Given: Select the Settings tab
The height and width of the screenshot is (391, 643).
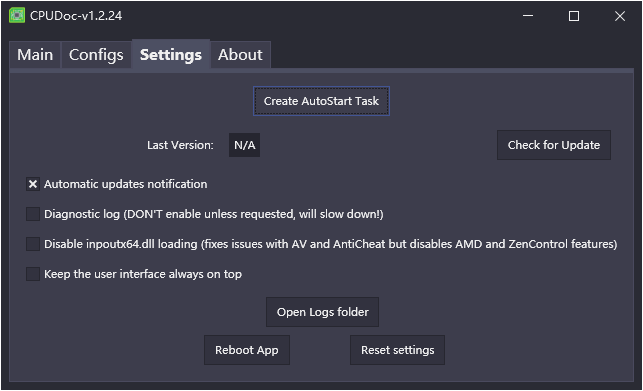Looking at the screenshot, I should 171,54.
